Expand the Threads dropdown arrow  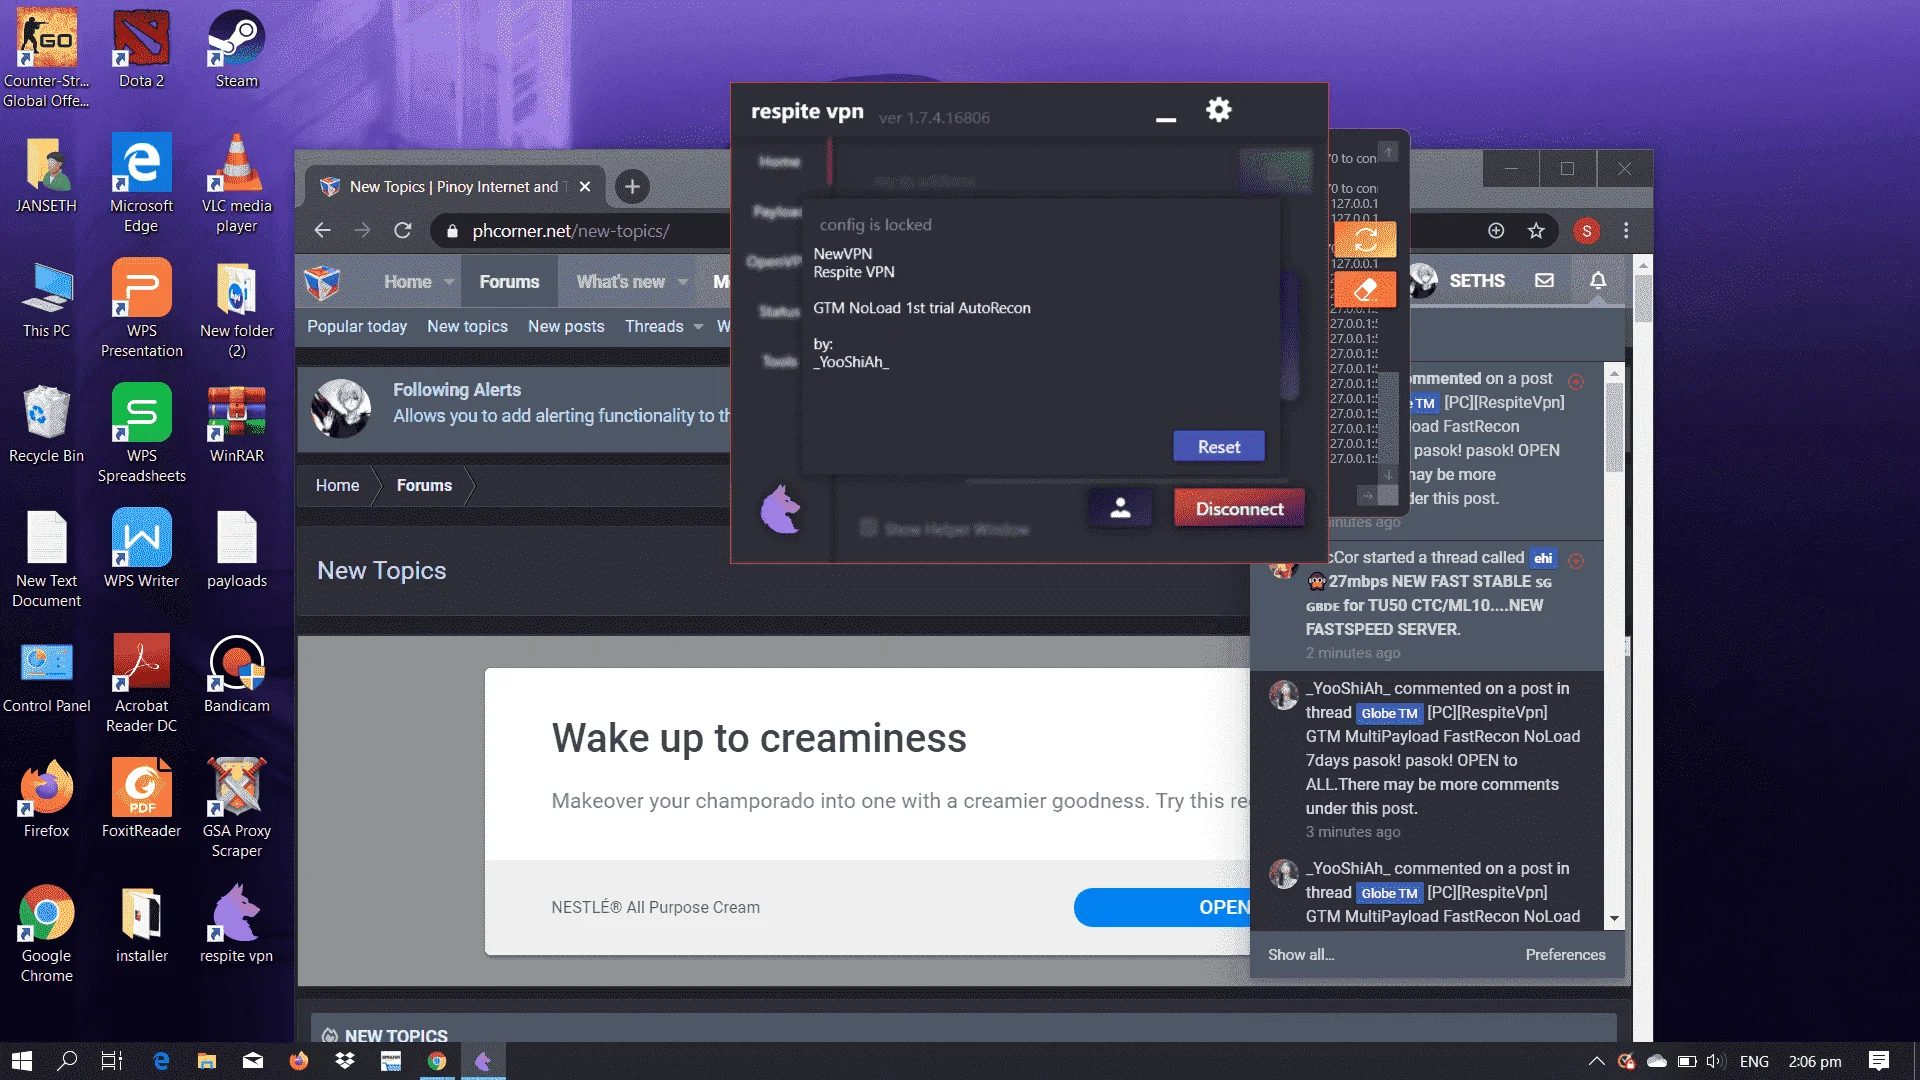point(698,327)
